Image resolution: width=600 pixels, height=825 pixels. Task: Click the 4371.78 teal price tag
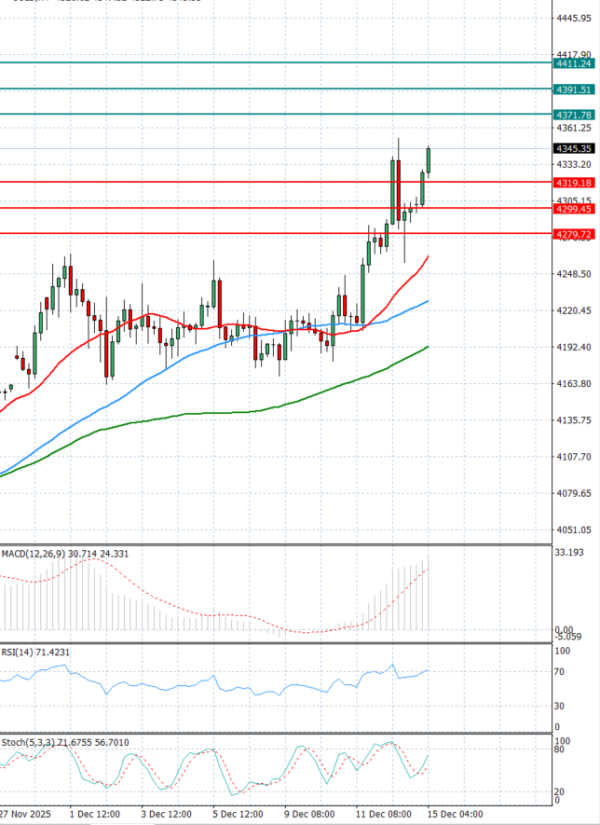click(x=575, y=115)
